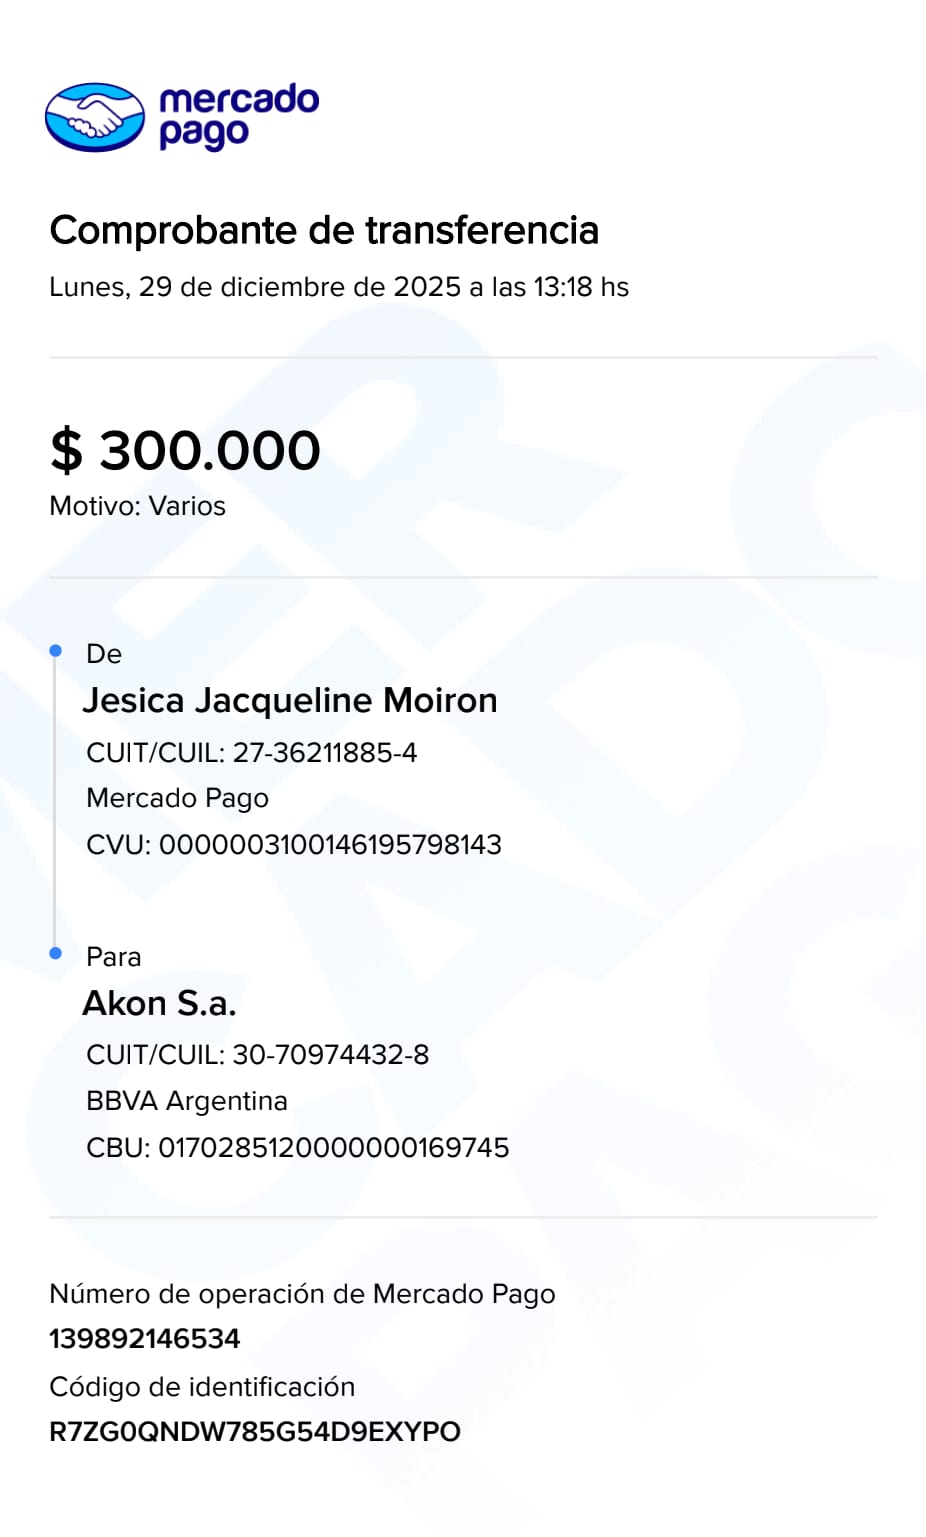Click the blue dot beside De
This screenshot has width=926, height=1537.
click(x=56, y=651)
